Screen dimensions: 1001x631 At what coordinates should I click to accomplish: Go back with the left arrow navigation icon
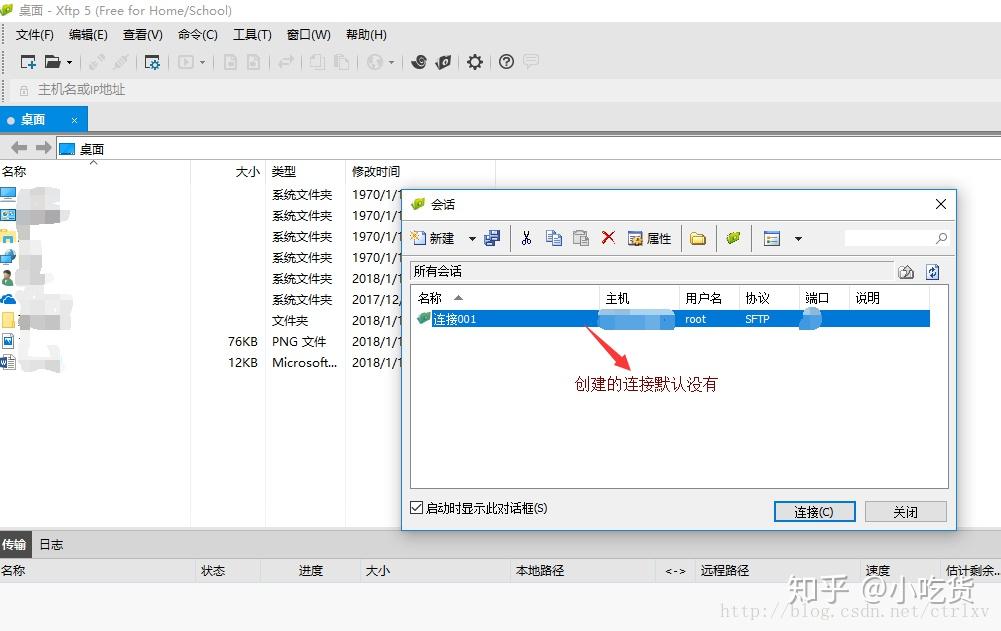[x=19, y=148]
